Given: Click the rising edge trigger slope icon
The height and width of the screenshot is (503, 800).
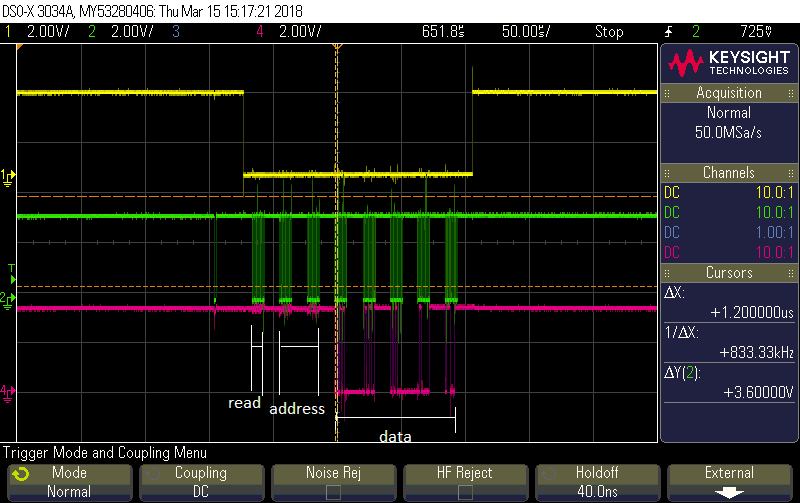Looking at the screenshot, I should pyautogui.click(x=668, y=32).
